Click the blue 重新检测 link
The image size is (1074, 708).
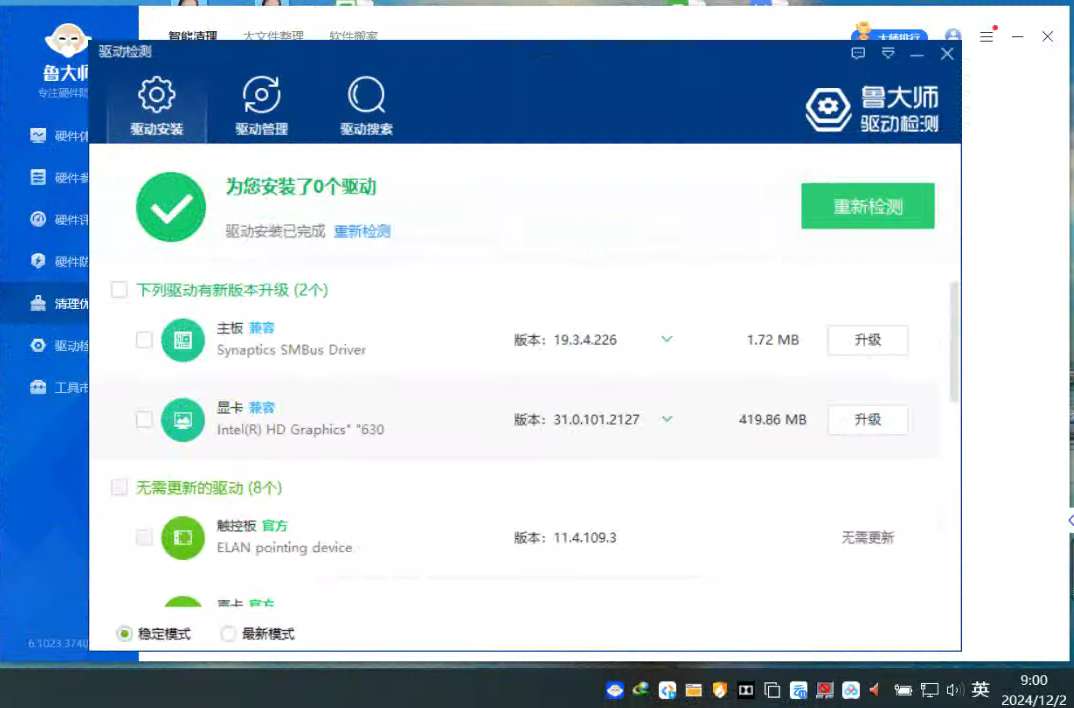pos(362,231)
